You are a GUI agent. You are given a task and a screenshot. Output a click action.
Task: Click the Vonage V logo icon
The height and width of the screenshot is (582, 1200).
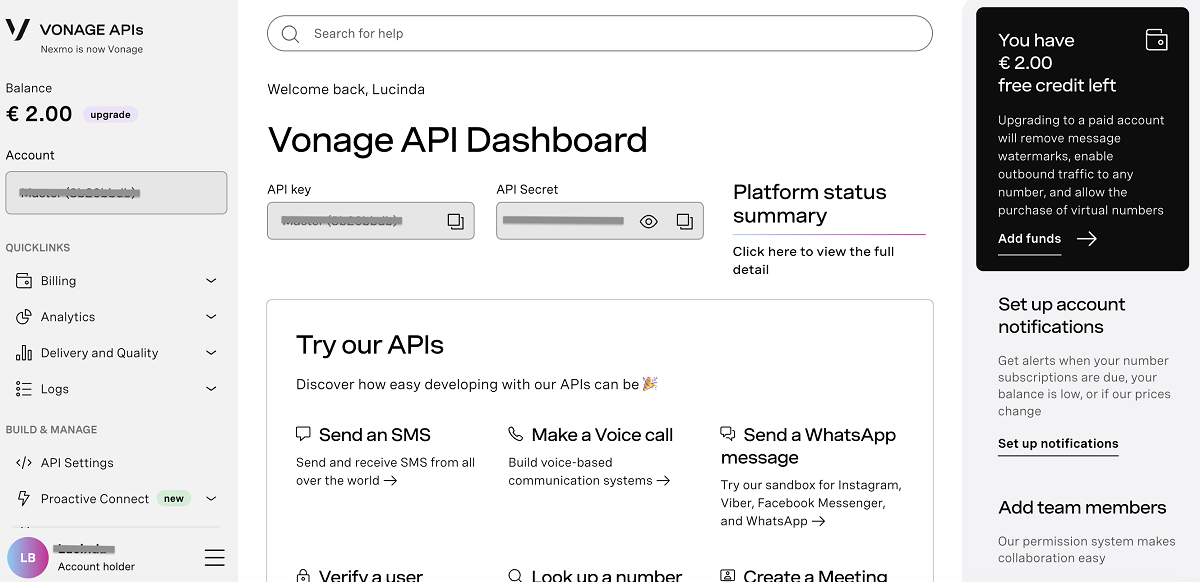(18, 29)
